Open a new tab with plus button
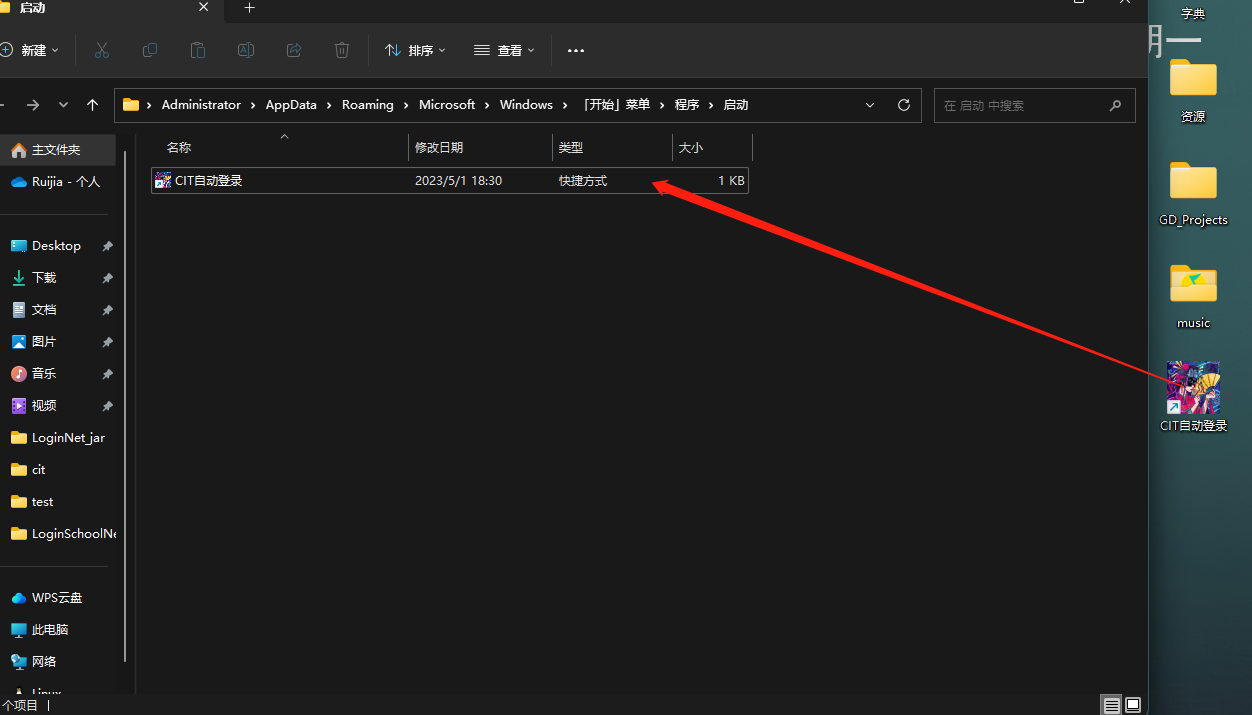 click(x=250, y=8)
